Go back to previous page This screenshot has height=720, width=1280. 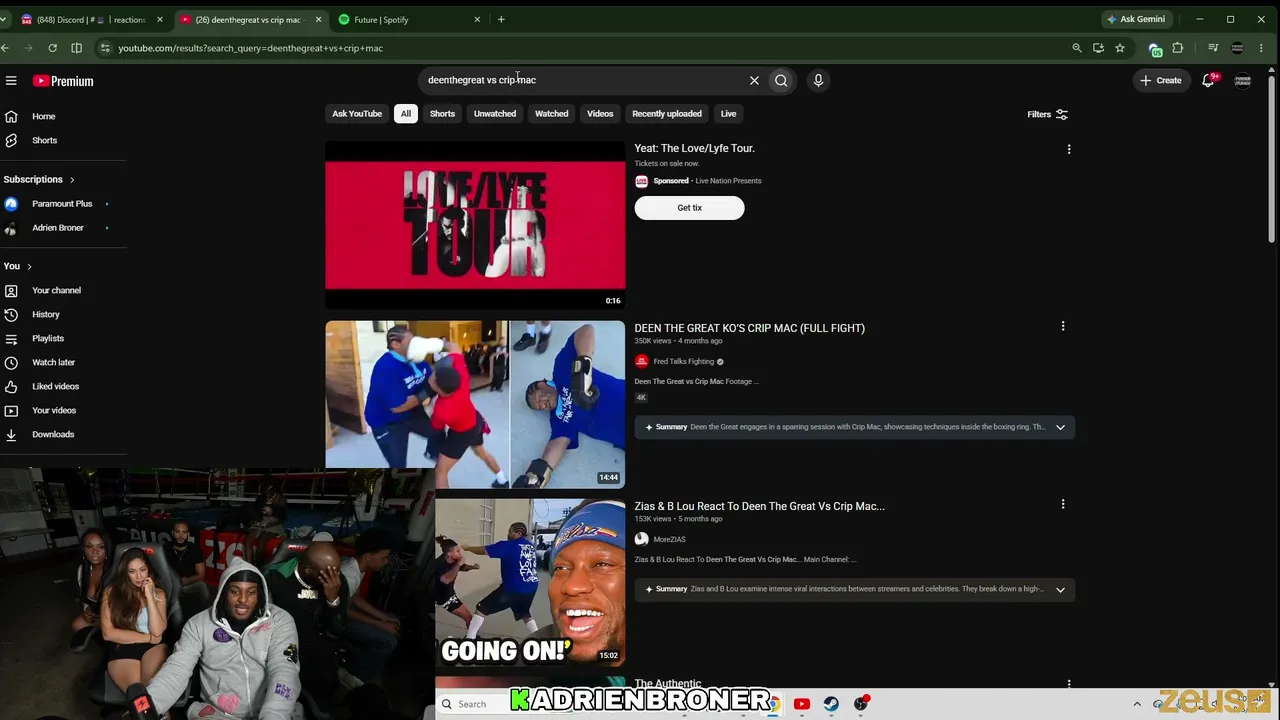coord(5,48)
